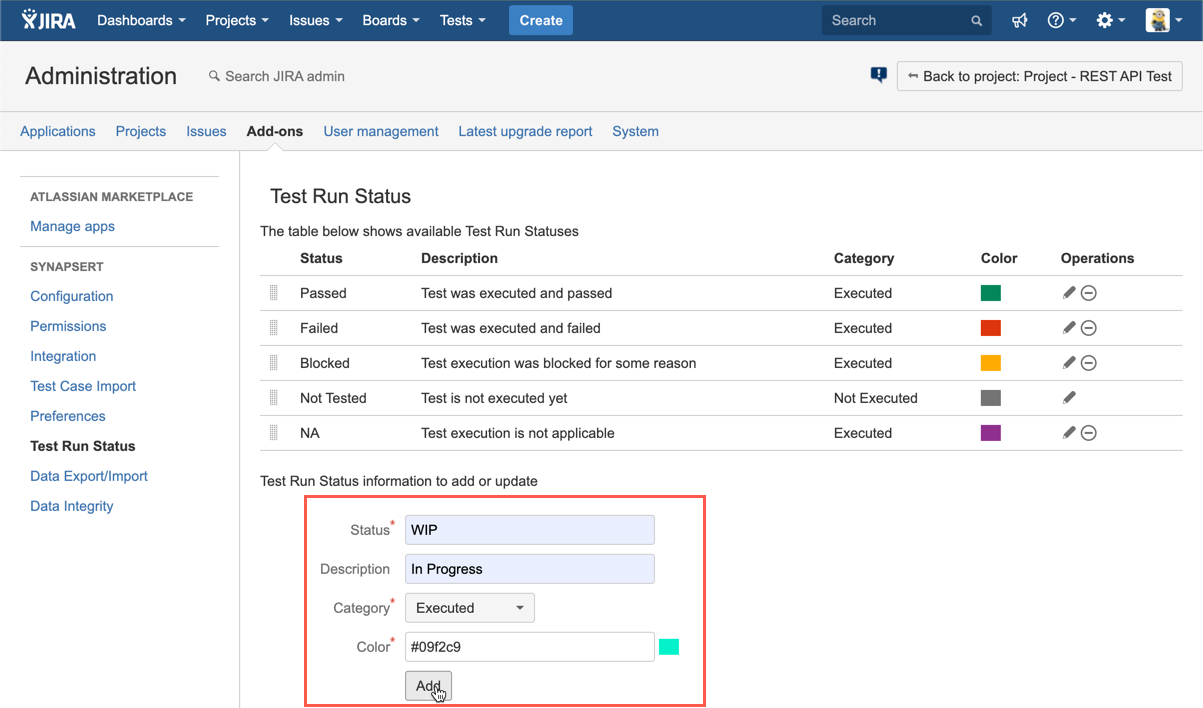Expand the help question mark menu

pos(1061,20)
